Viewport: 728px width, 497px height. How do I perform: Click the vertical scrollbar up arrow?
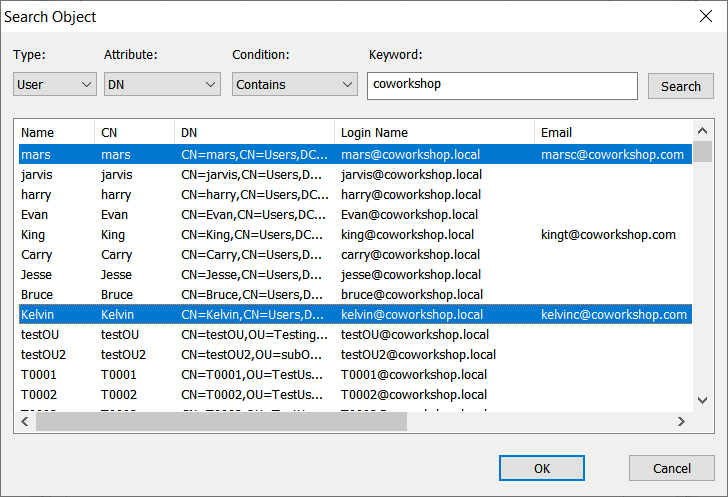pyautogui.click(x=702, y=131)
